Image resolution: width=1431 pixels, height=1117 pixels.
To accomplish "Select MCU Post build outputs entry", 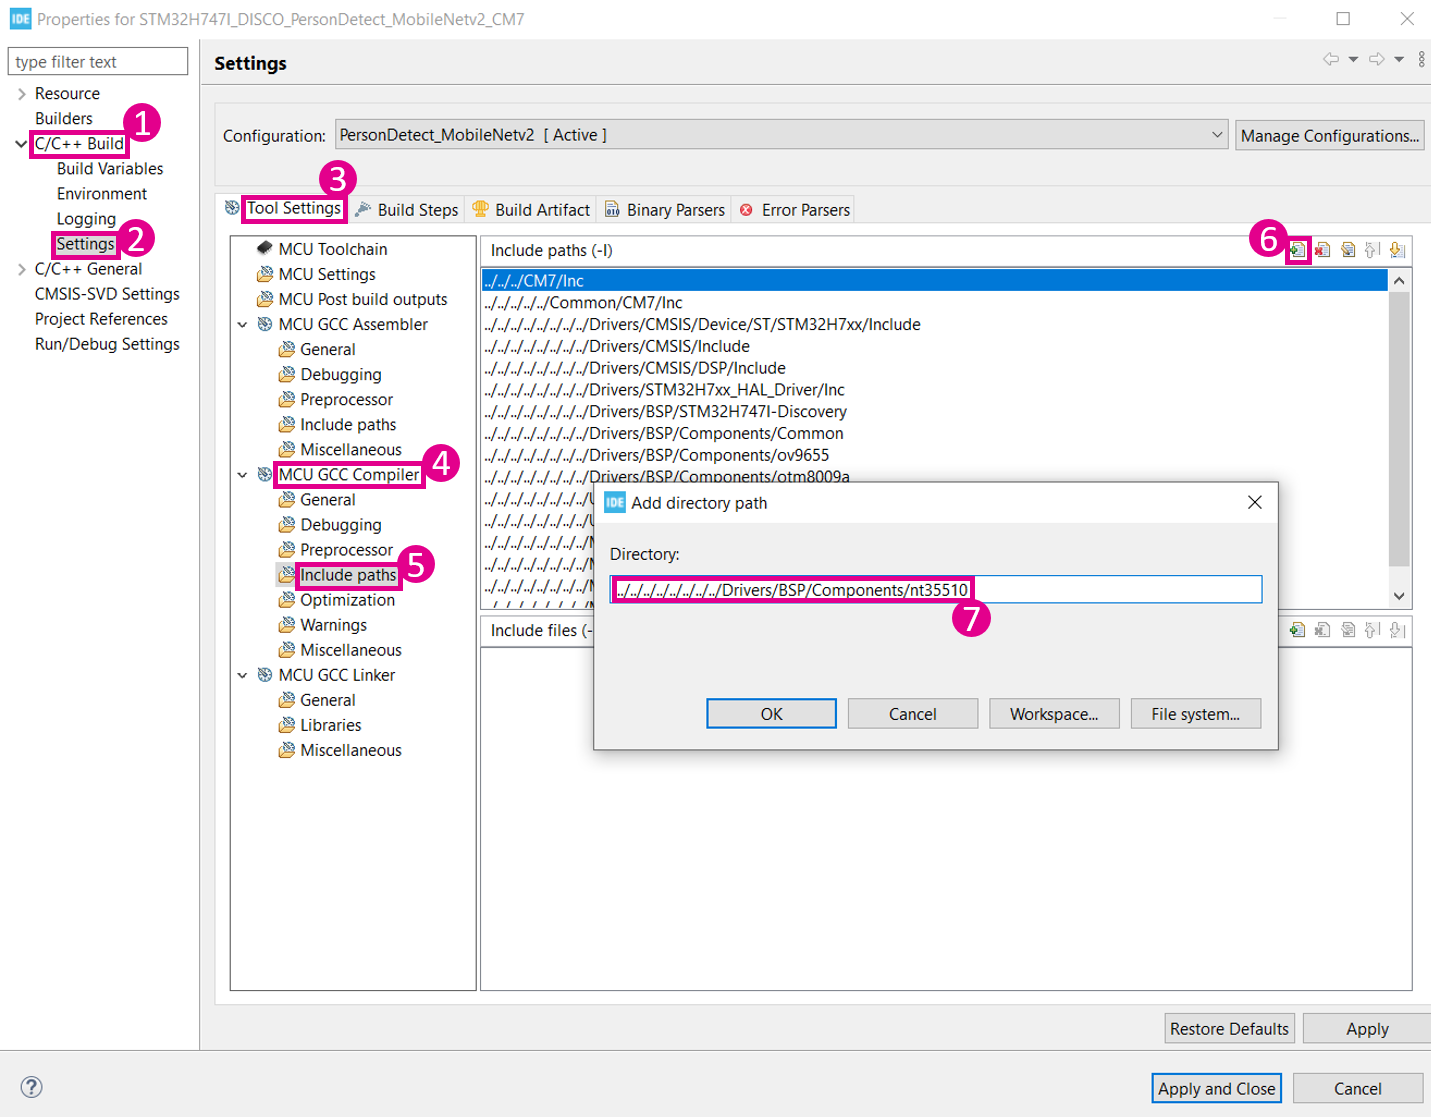I will 363,299.
